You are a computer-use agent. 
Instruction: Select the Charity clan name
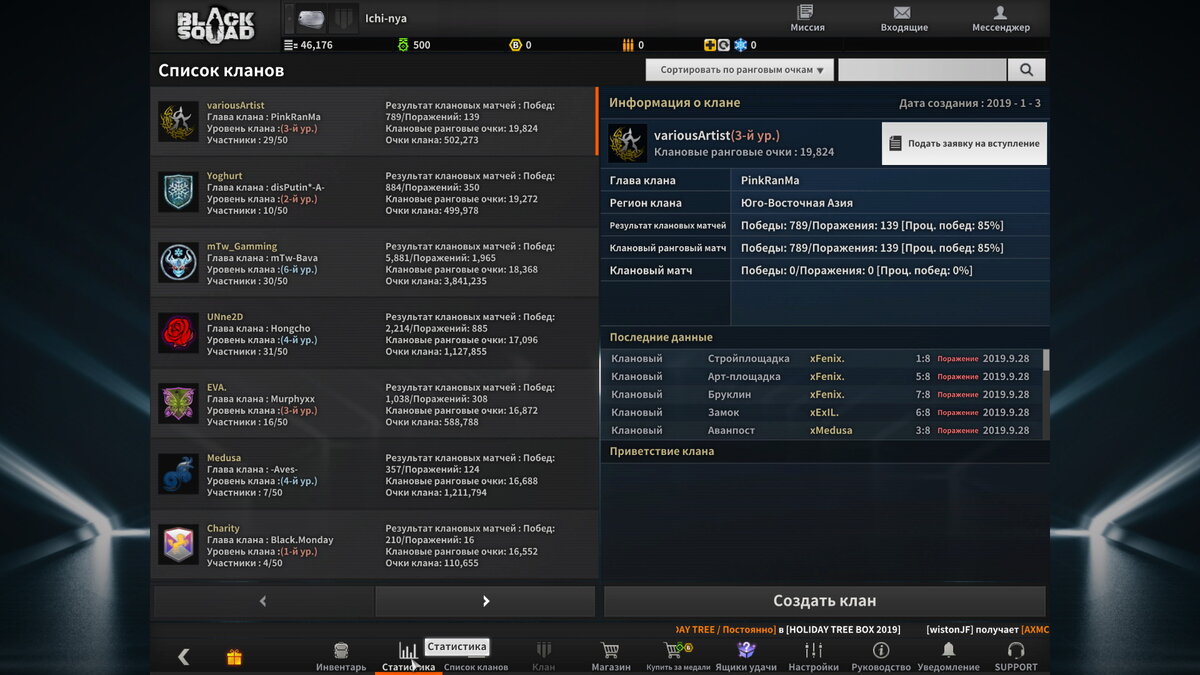[x=223, y=528]
